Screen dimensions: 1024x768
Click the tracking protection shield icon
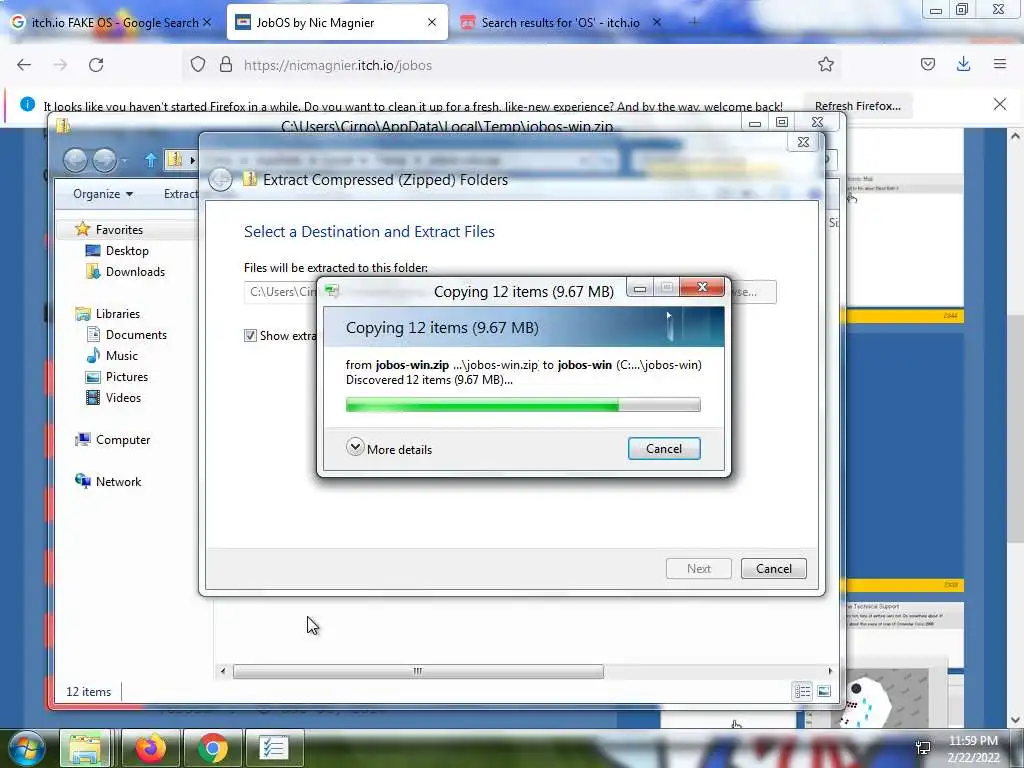pyautogui.click(x=198, y=65)
